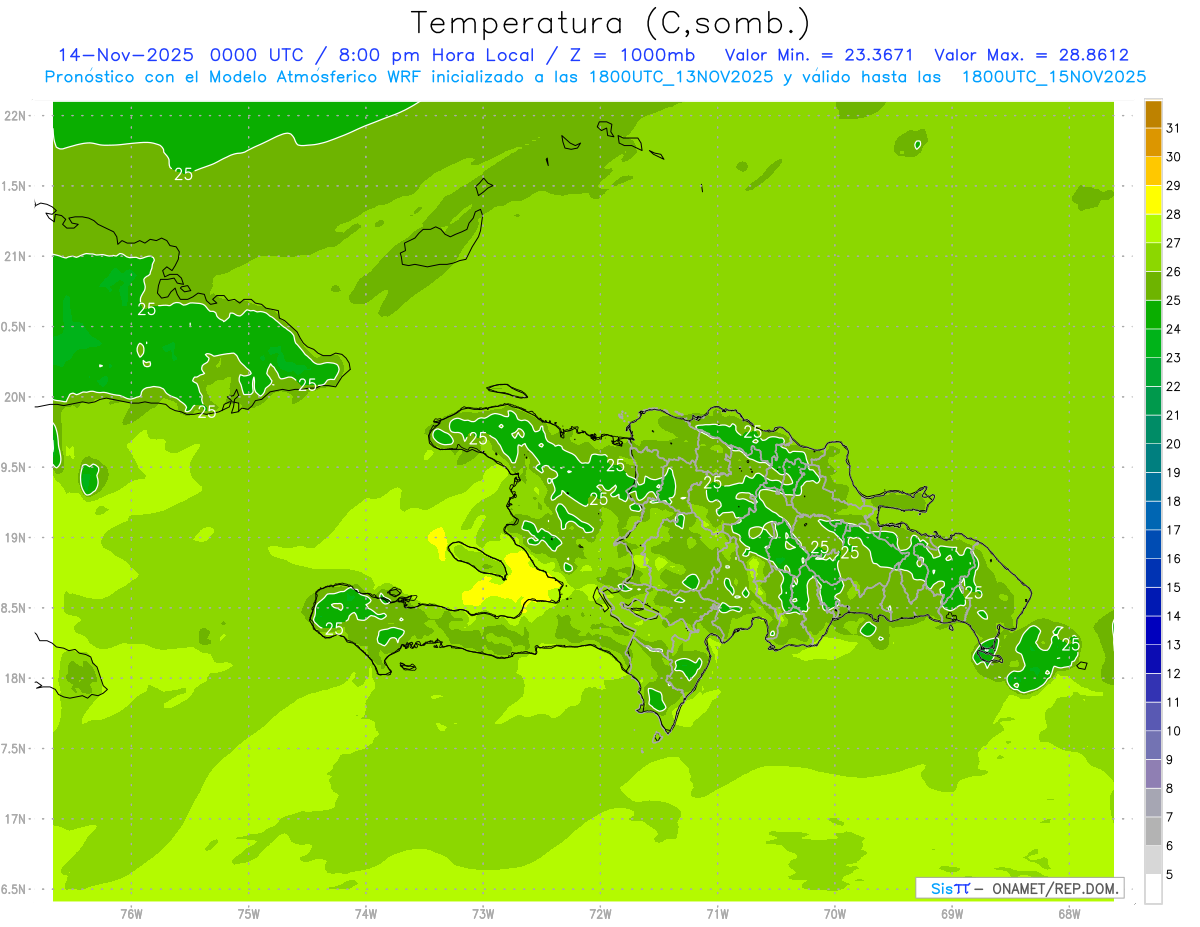Screen dimensions: 1200x927
Task: Click the 'Valor Min. = 23.3671' text
Action: (819, 55)
